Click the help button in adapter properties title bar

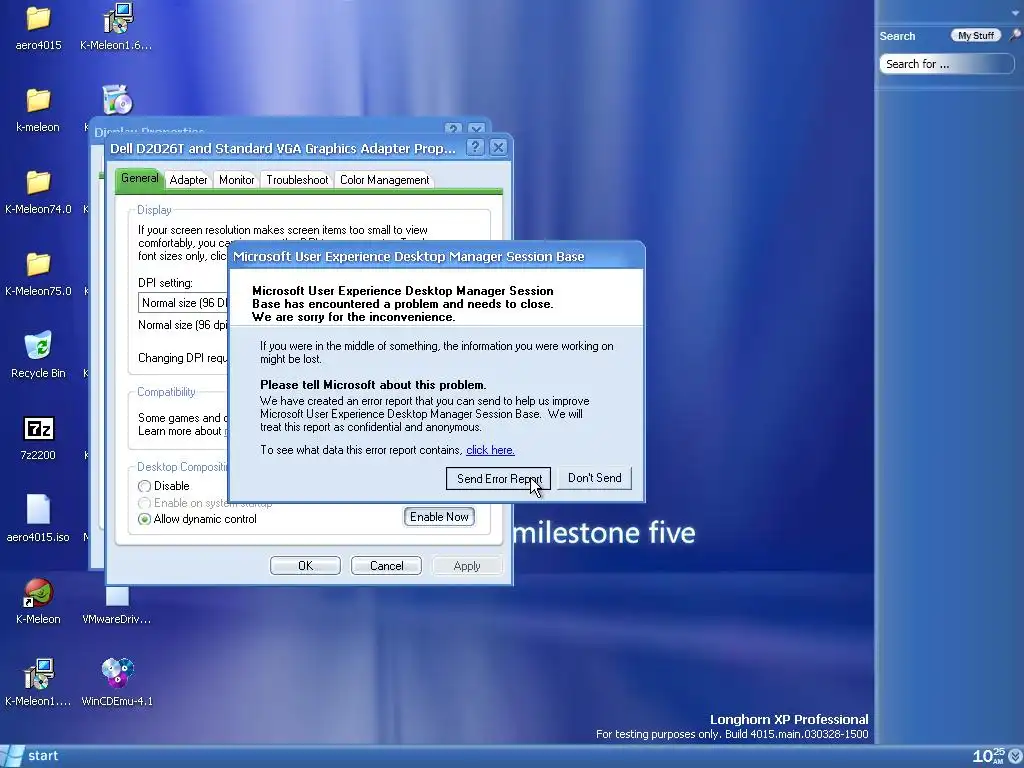[475, 148]
